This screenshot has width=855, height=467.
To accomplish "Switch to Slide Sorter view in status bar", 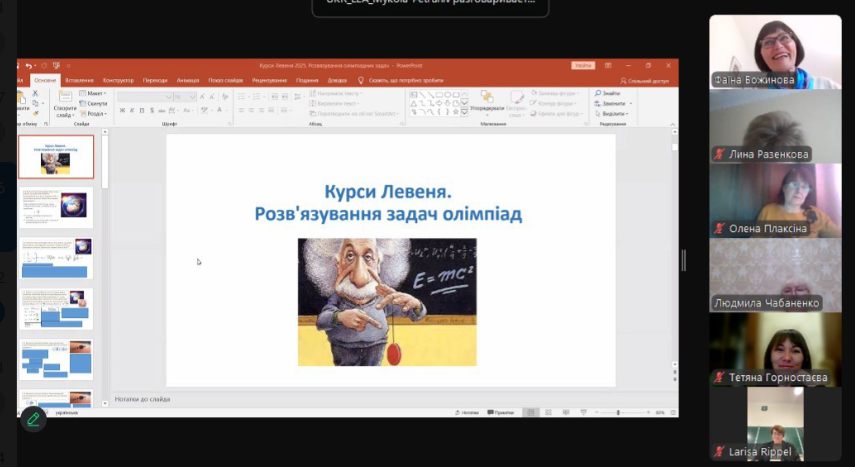I will 548,412.
